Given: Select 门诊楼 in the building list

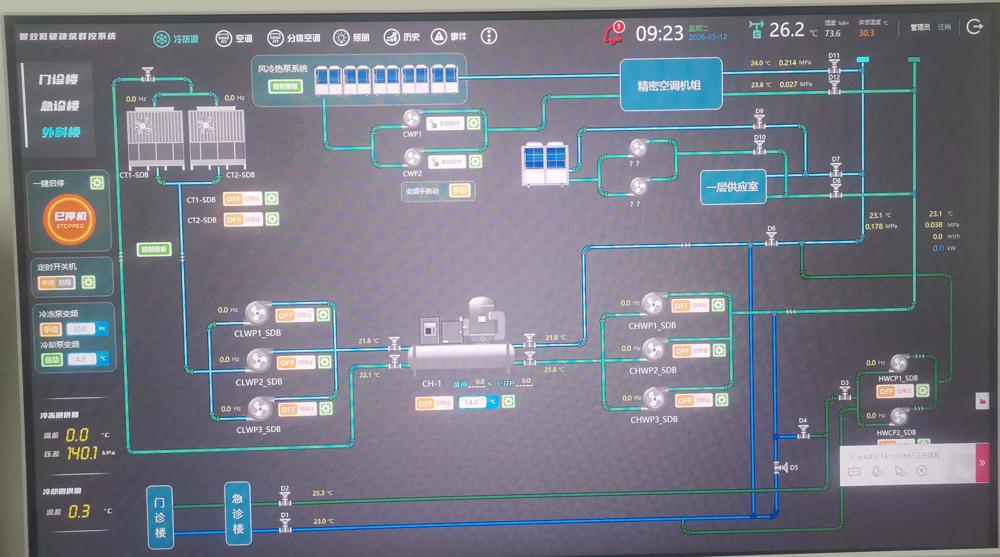Looking at the screenshot, I should coord(59,79).
